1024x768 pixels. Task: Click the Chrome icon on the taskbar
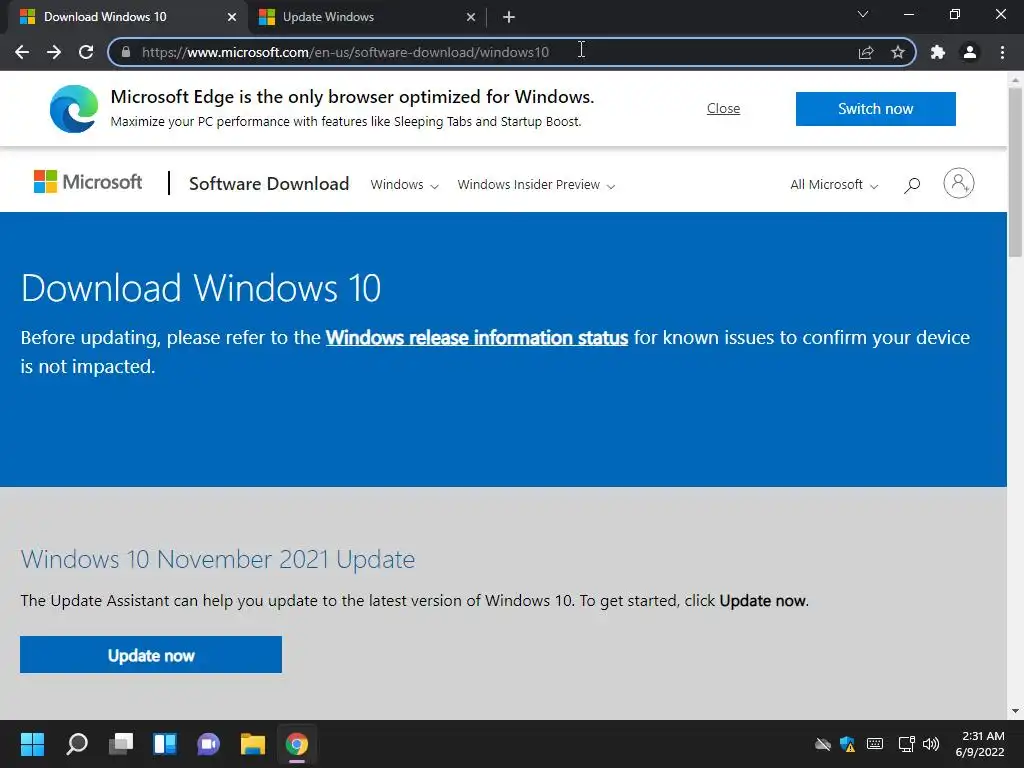click(296, 744)
